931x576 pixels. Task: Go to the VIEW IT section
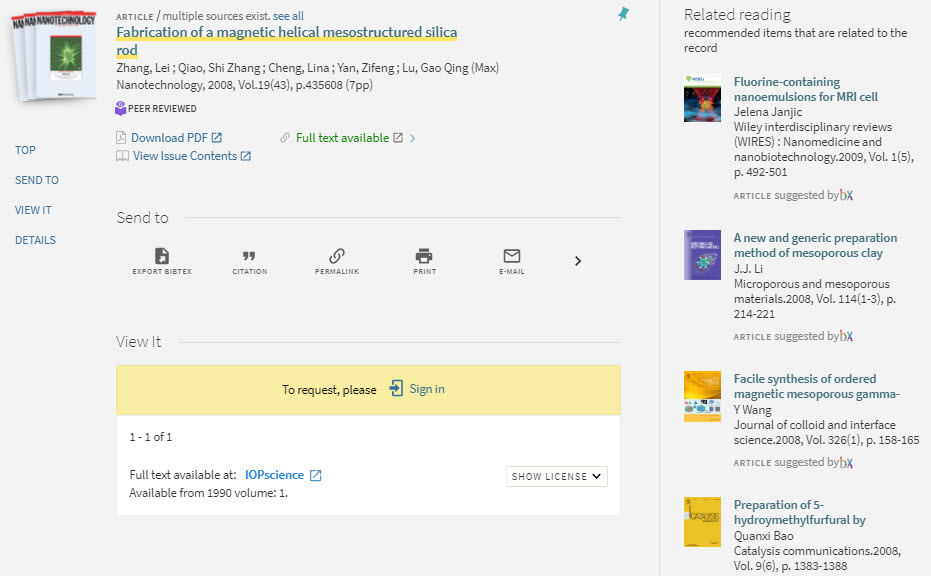[x=33, y=210]
